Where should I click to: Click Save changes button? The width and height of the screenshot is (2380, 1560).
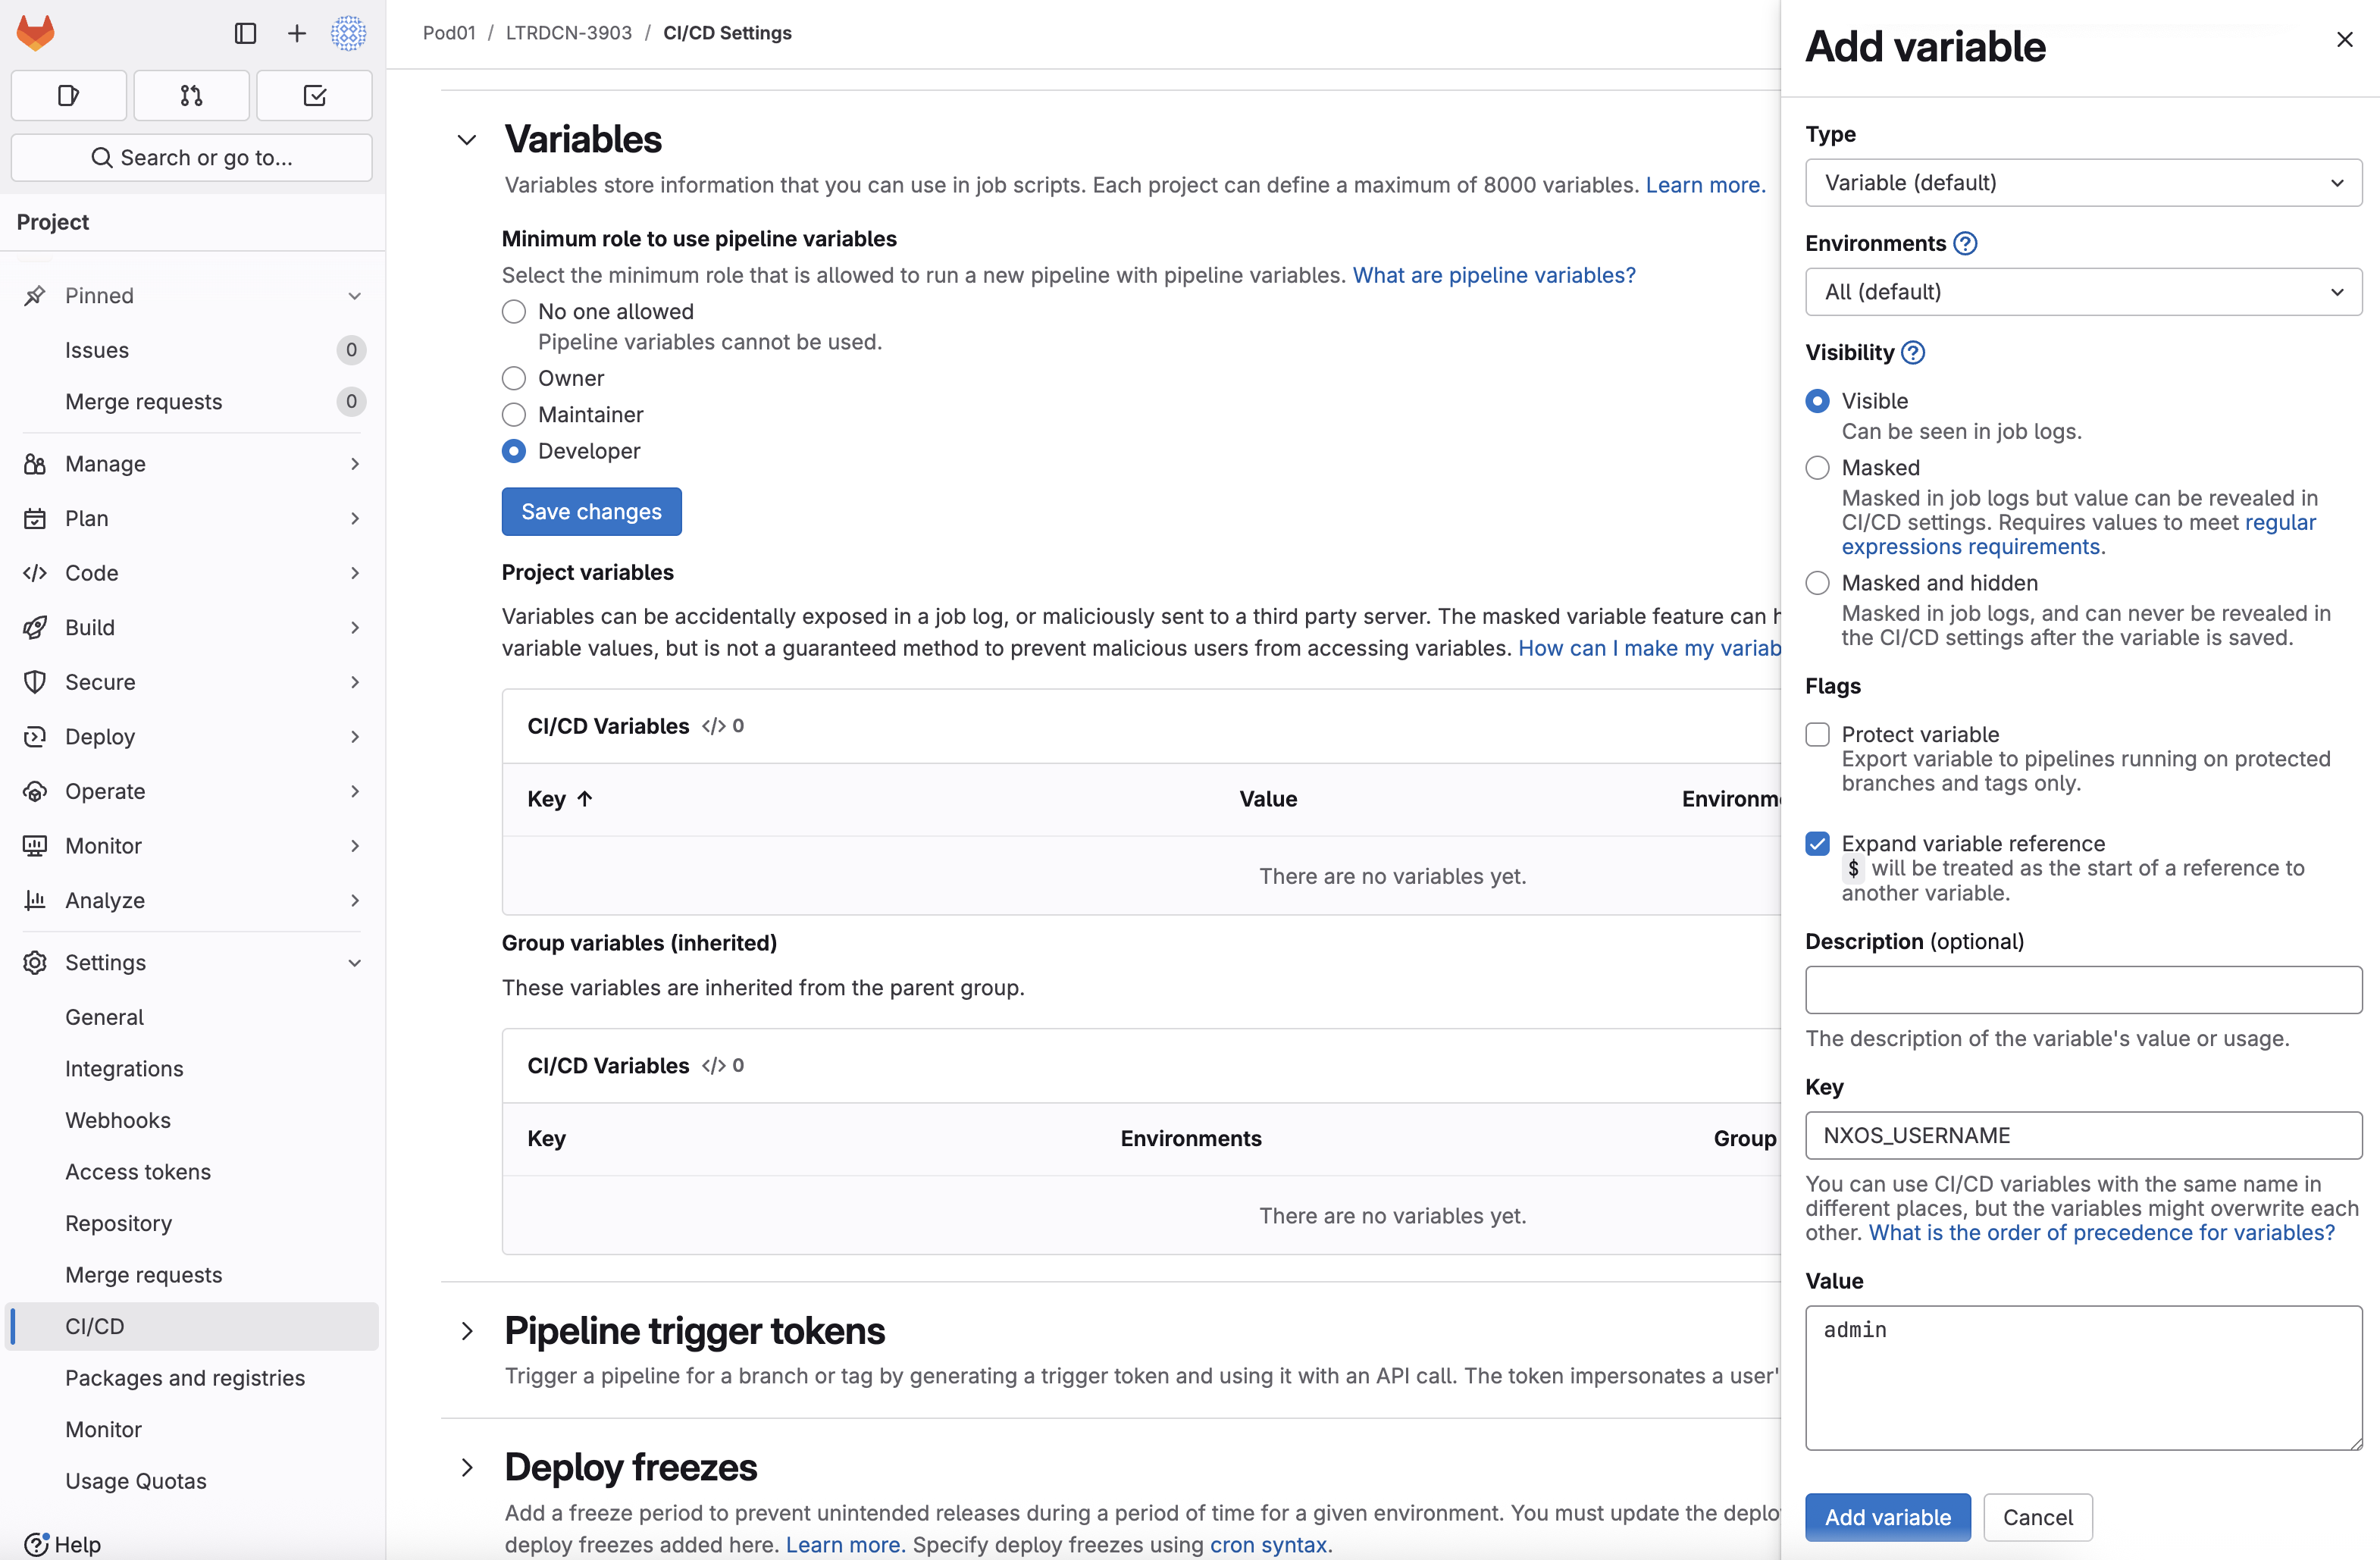click(591, 512)
